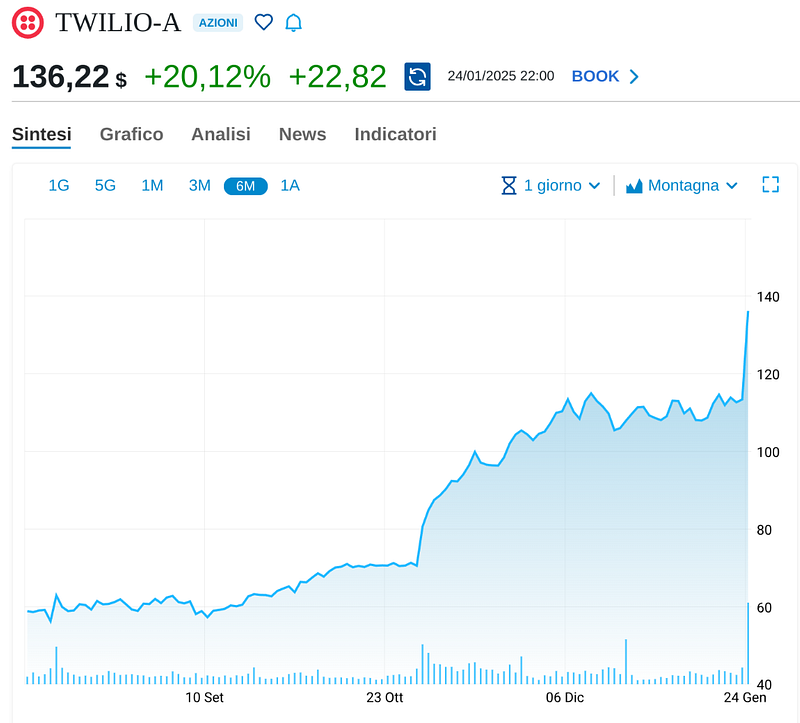This screenshot has height=723, width=800.
Task: Click the arrow next to BOOK
Action: 634,76
